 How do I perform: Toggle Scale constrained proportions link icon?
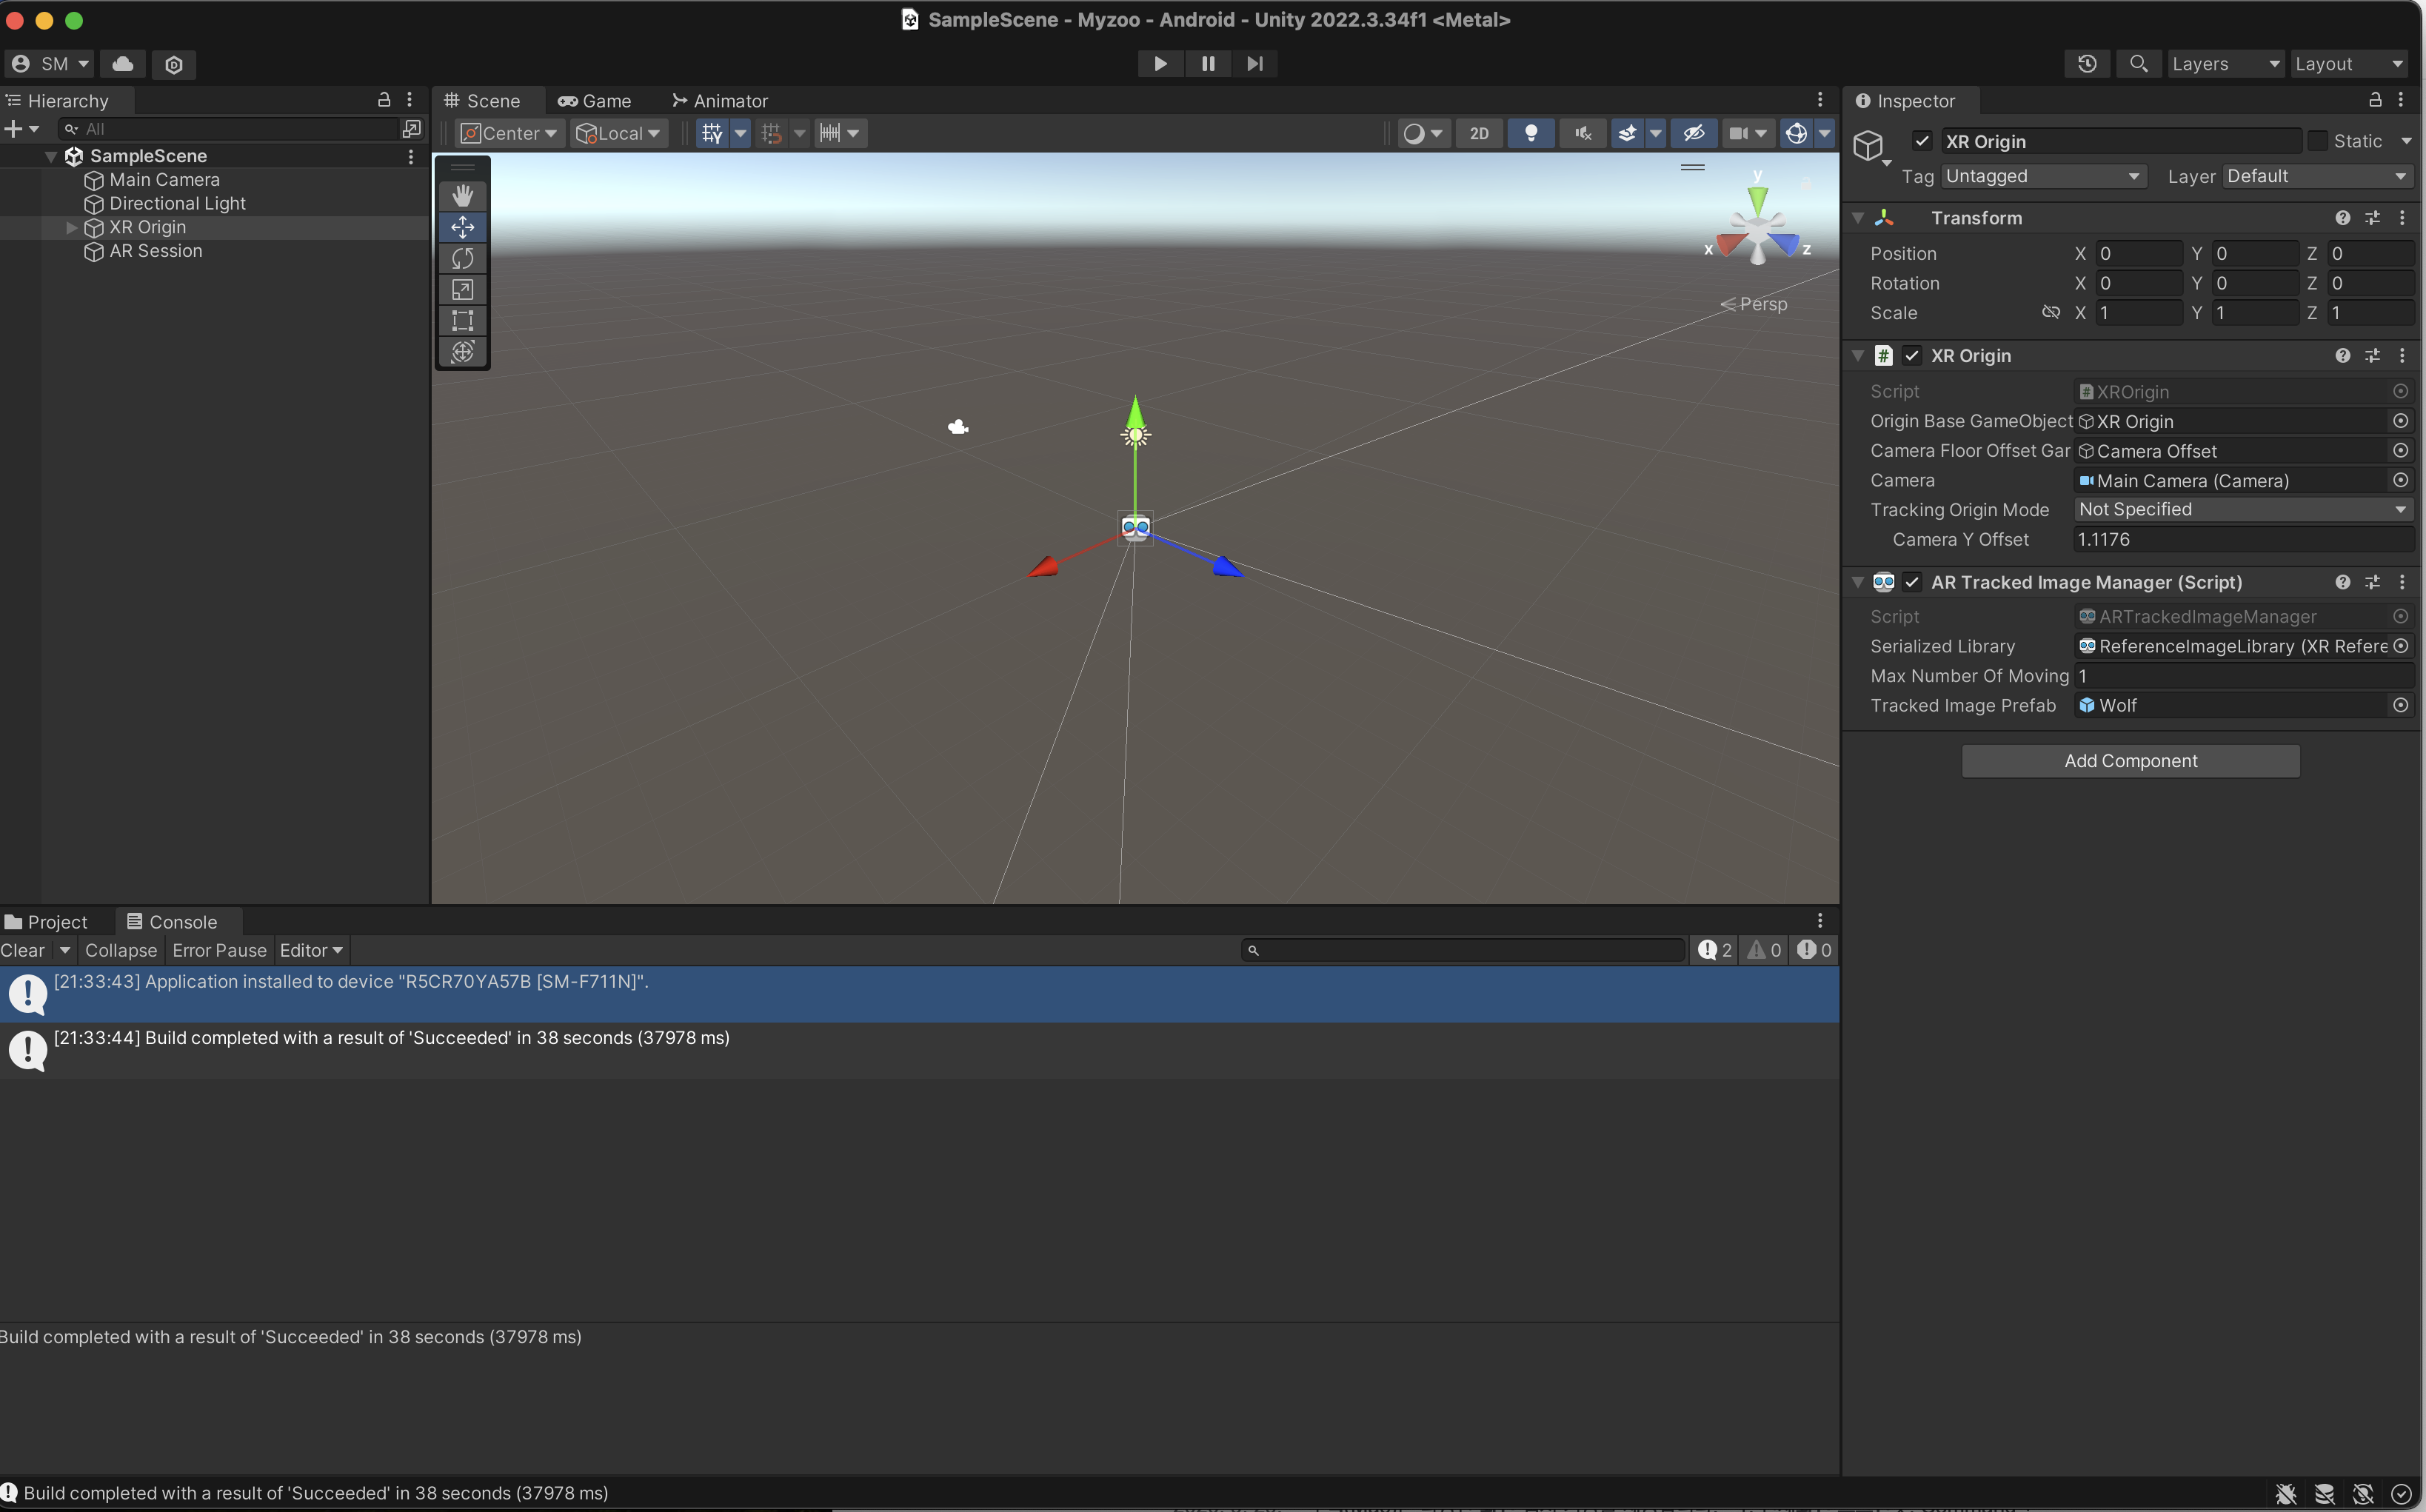point(2050,313)
